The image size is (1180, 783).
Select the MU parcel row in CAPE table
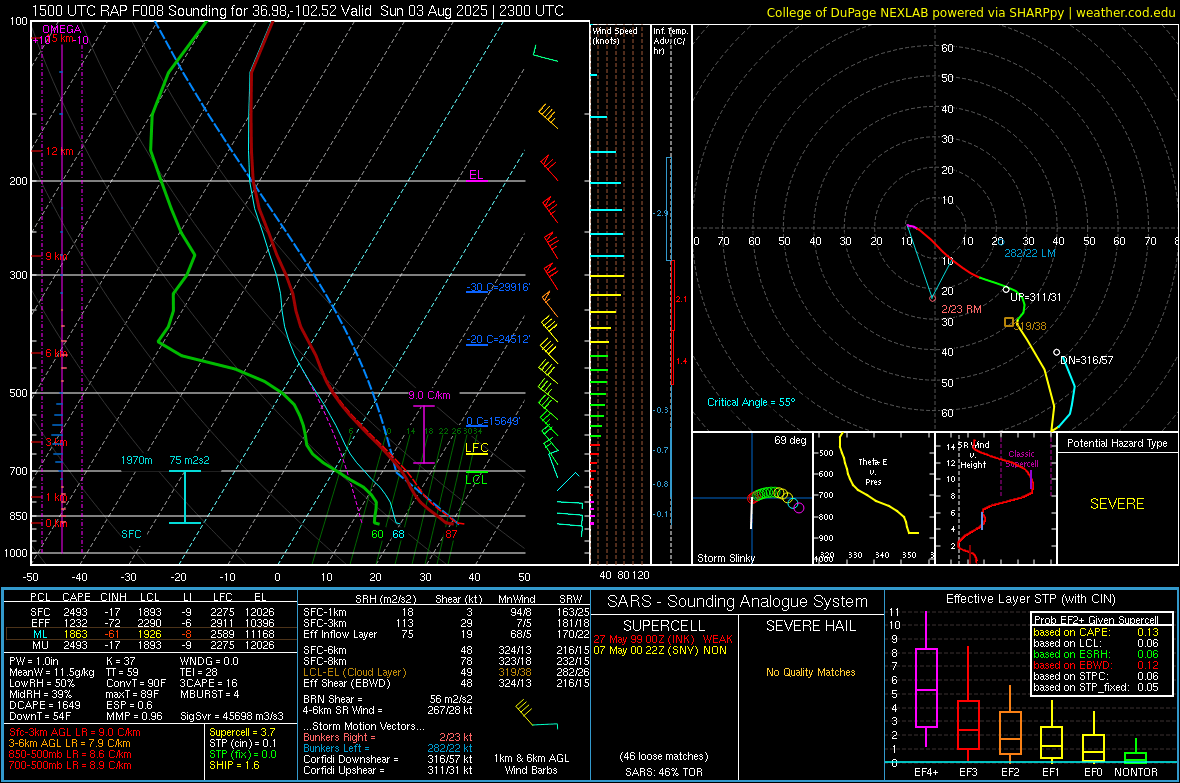click(x=151, y=645)
